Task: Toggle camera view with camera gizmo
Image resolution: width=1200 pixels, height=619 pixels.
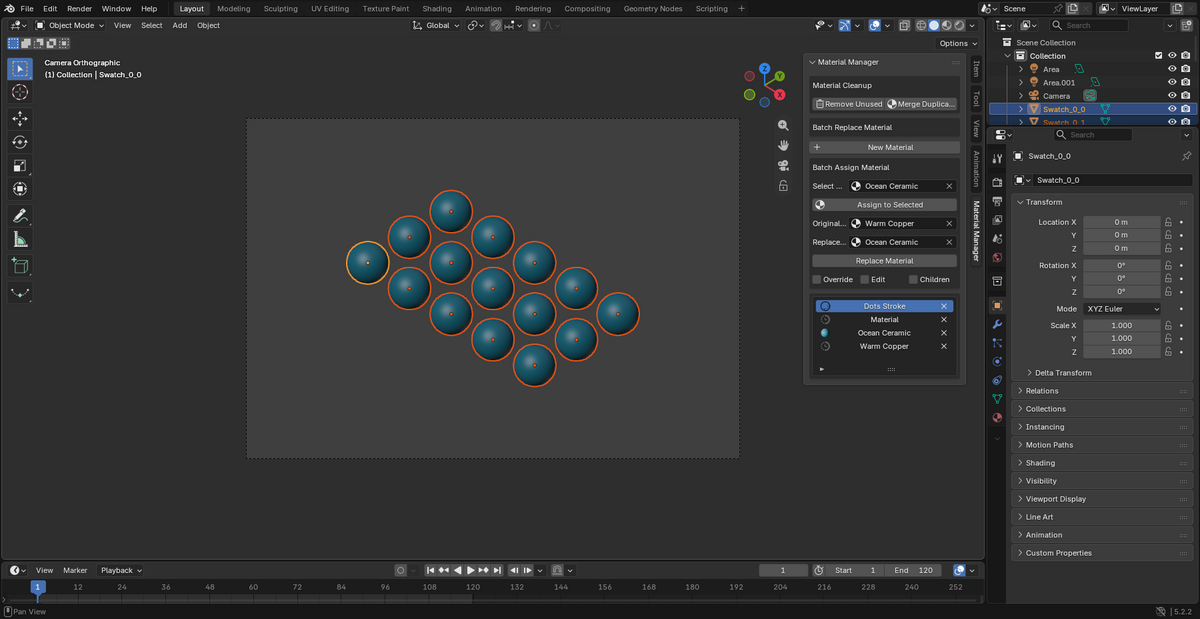Action: (784, 165)
